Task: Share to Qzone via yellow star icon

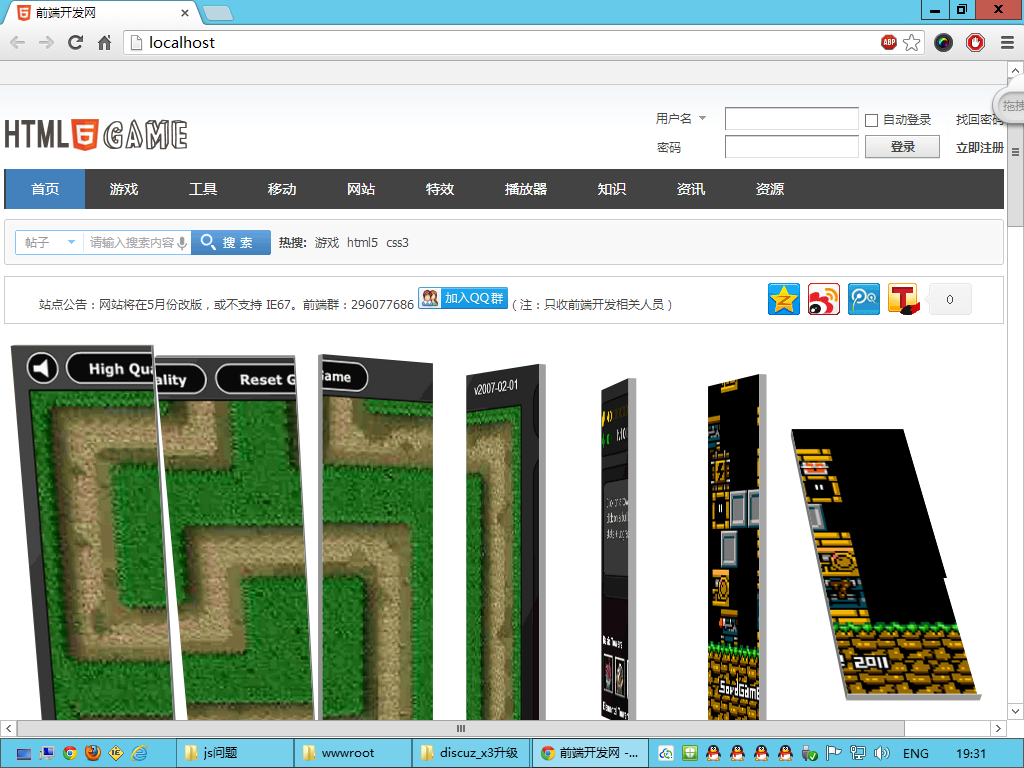Action: (x=784, y=300)
